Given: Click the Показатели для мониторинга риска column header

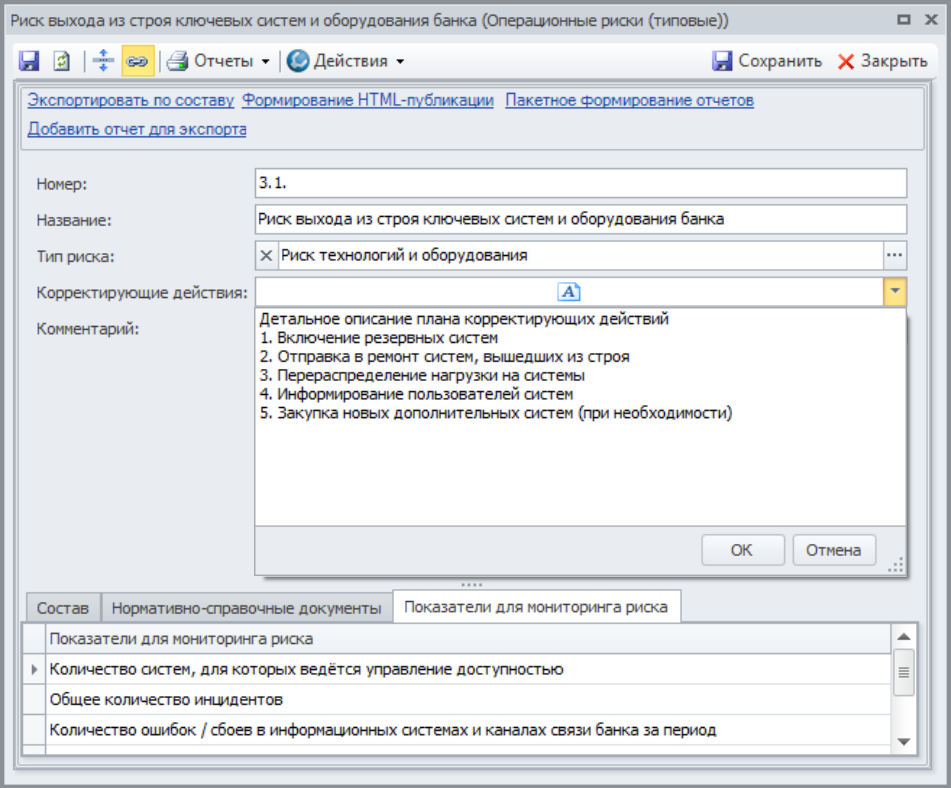Looking at the screenshot, I should [468, 639].
